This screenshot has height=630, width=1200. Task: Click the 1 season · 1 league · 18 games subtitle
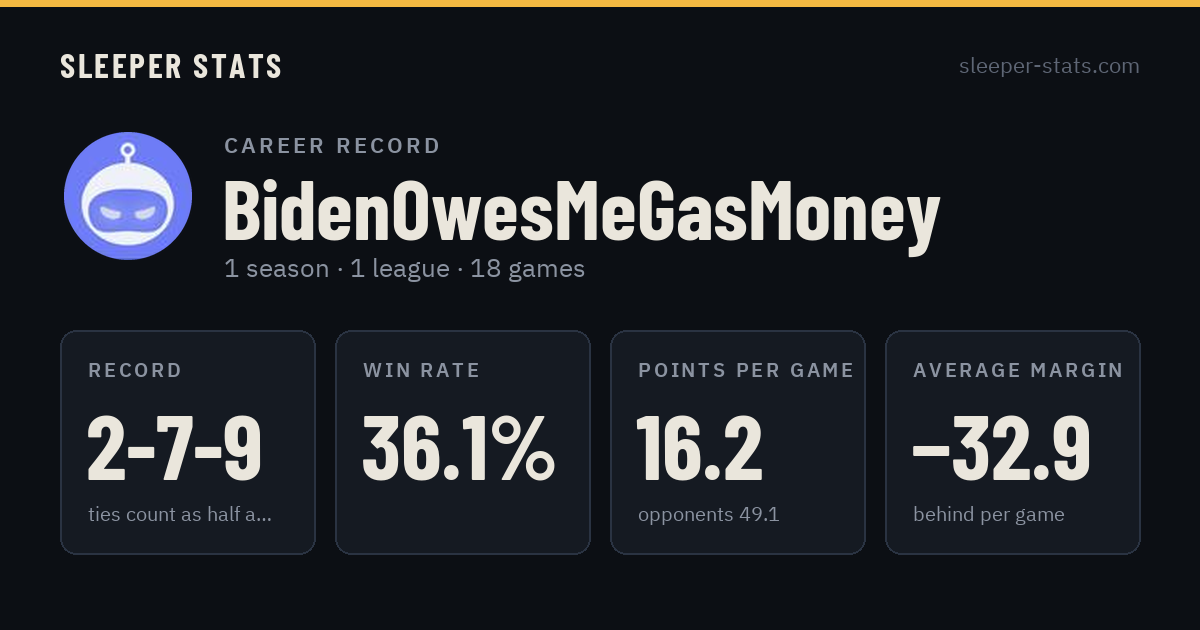(x=404, y=269)
